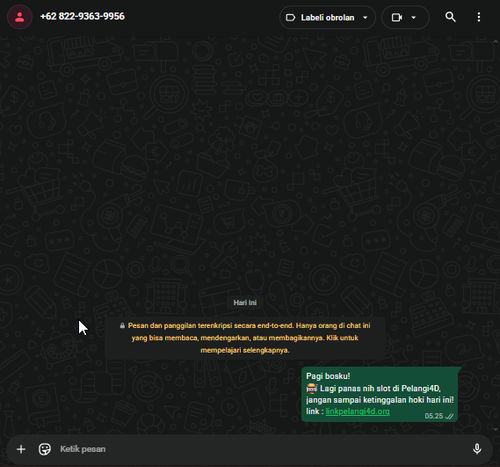Click the lock icon in encryption notice
Image resolution: width=500 pixels, height=467 pixels.
(x=122, y=326)
